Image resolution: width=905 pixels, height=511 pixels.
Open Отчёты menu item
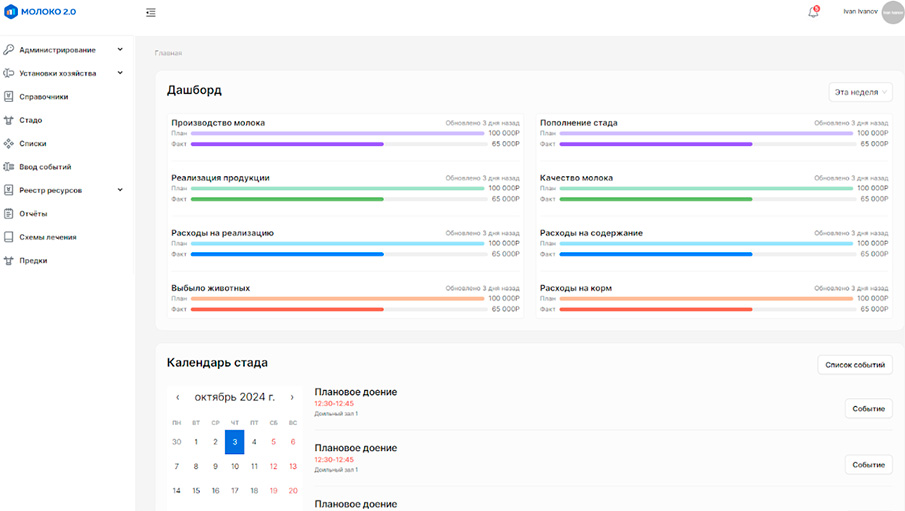coord(33,214)
